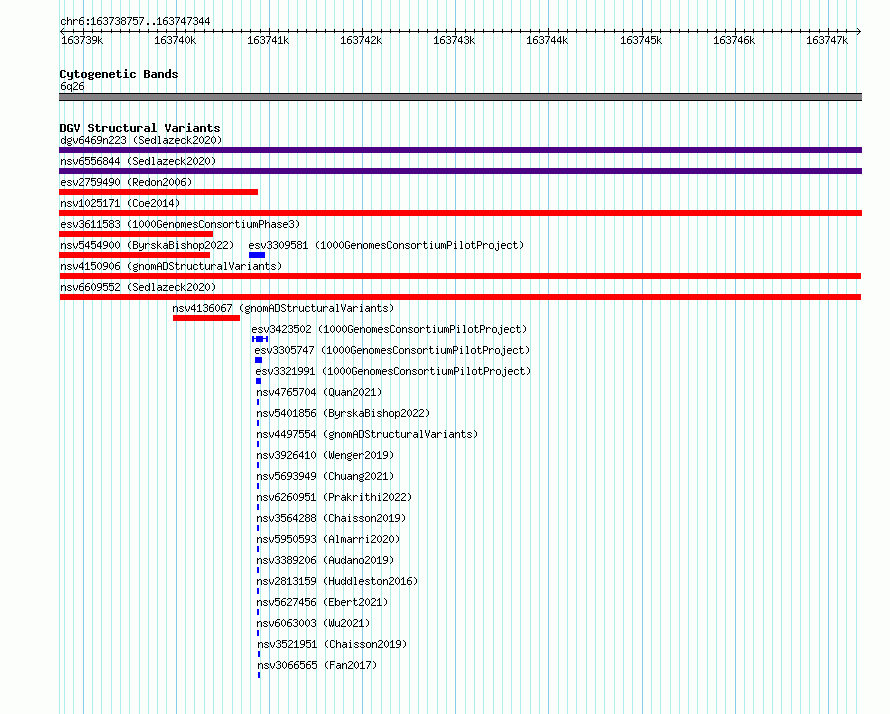The image size is (890, 714).
Task: Open variant nsv3521951 (Chaisson2019)
Action: pyautogui.click(x=333, y=644)
